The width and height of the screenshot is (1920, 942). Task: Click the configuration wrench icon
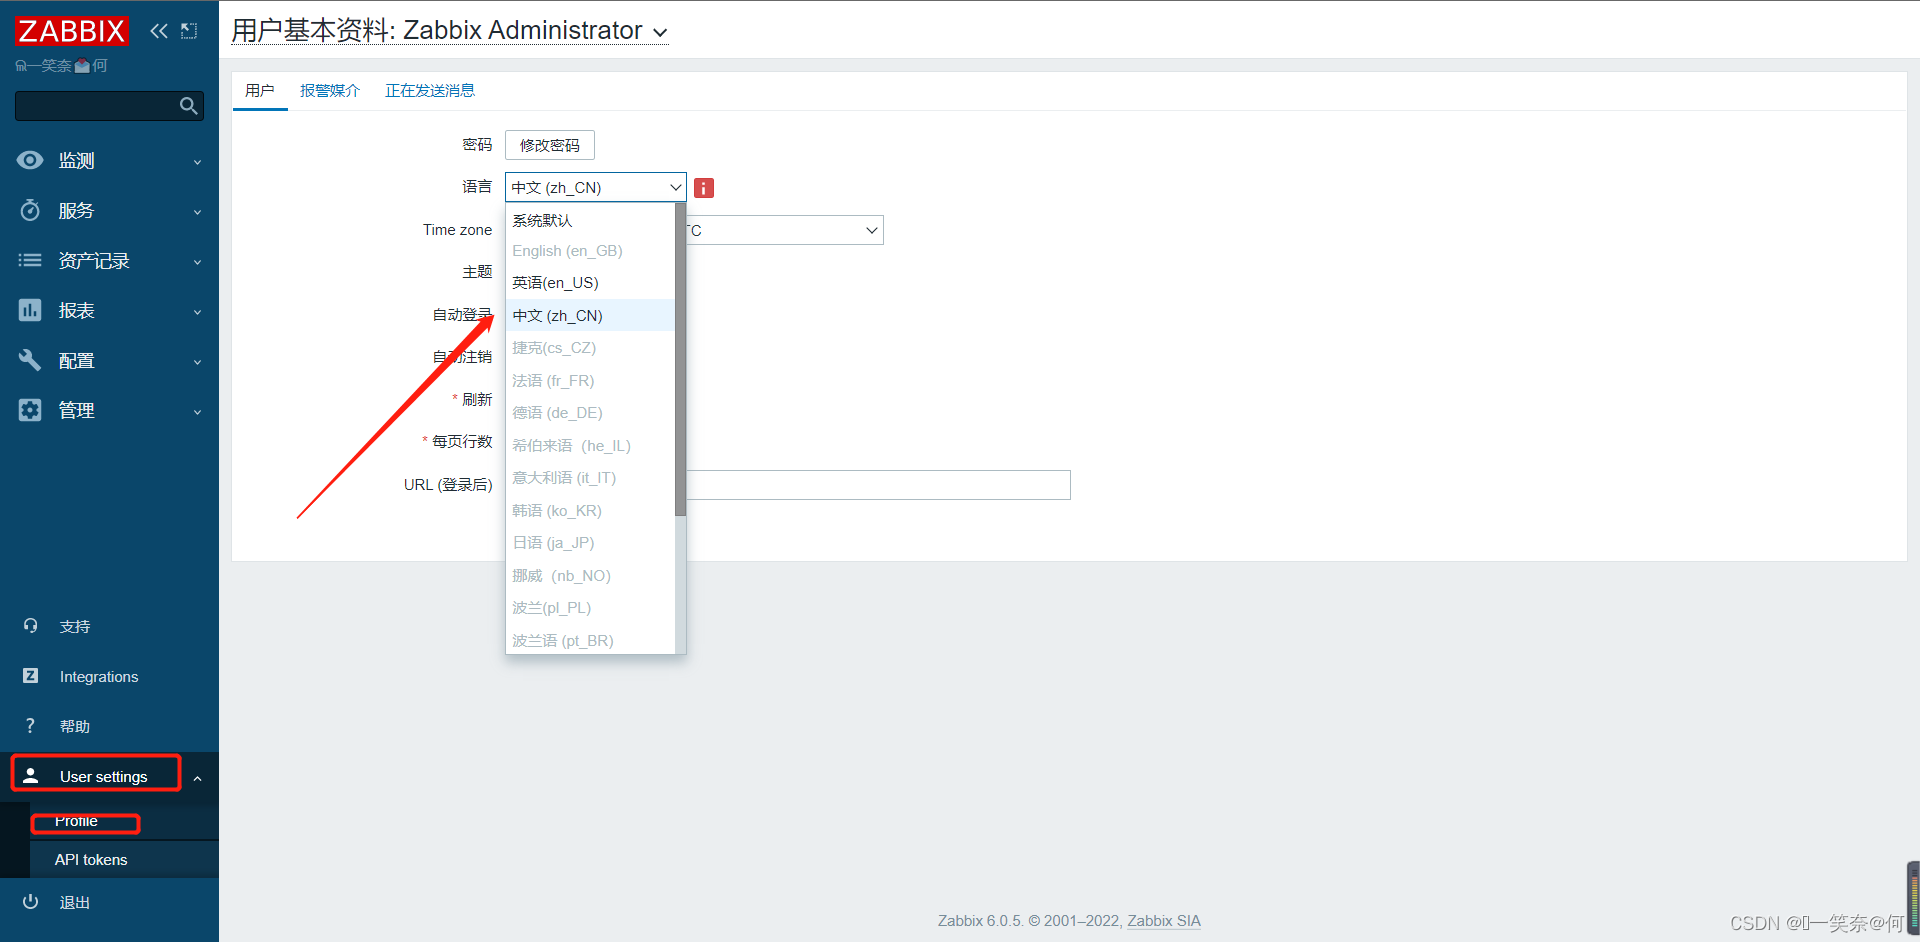click(x=30, y=360)
